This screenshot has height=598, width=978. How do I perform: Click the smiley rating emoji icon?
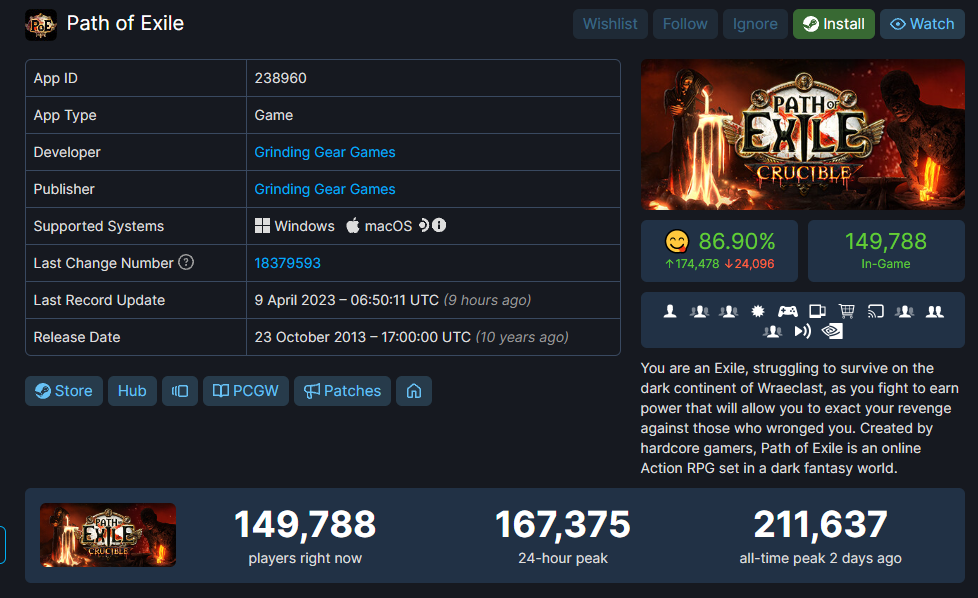(x=677, y=241)
